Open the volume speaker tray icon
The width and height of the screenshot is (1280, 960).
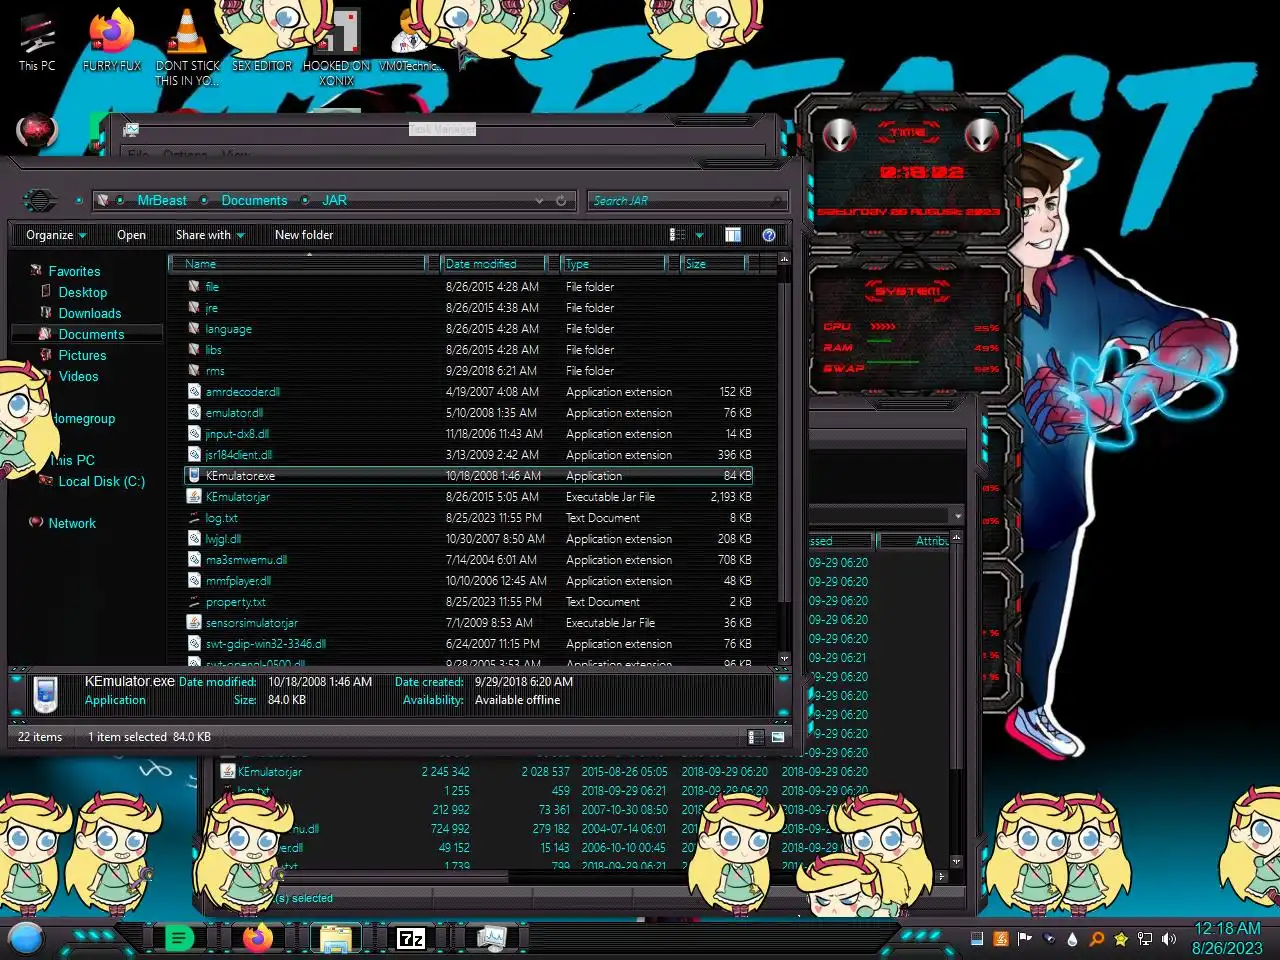(1168, 939)
